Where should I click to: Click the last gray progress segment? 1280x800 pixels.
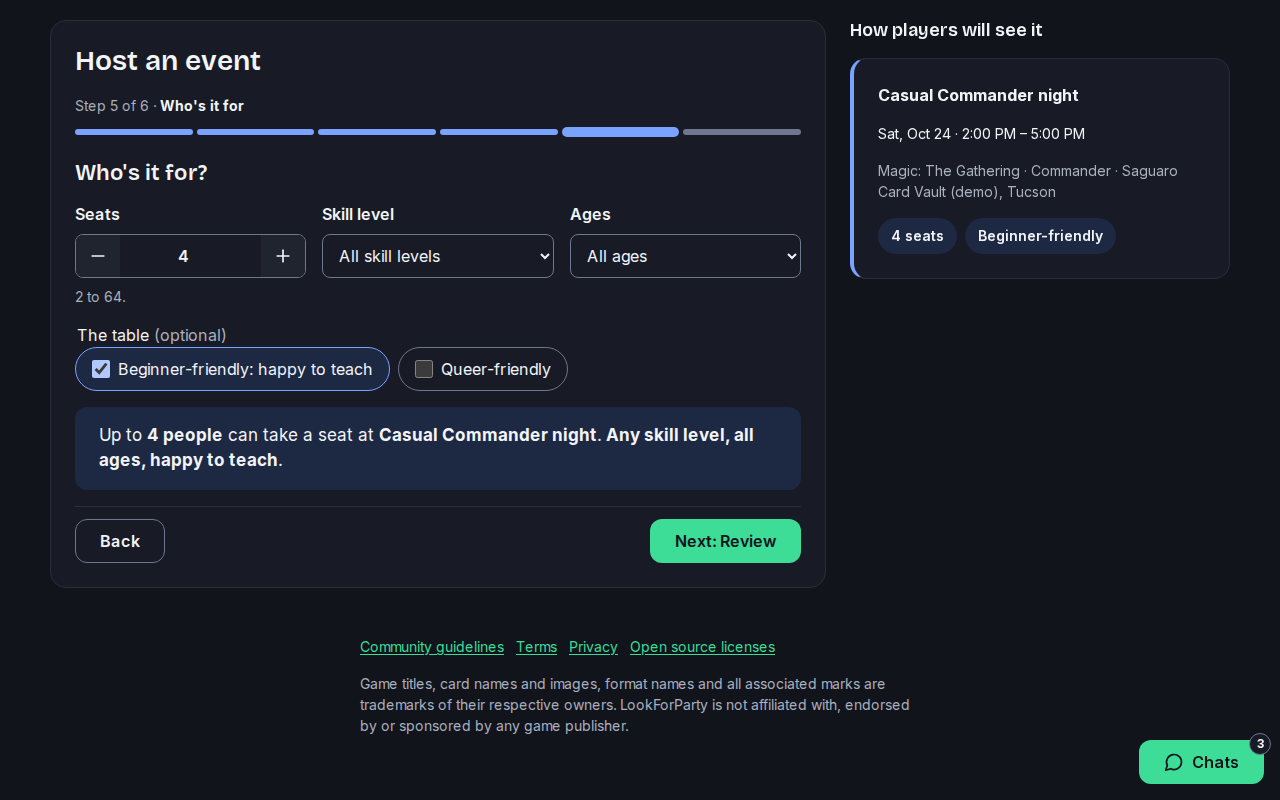pyautogui.click(x=742, y=132)
